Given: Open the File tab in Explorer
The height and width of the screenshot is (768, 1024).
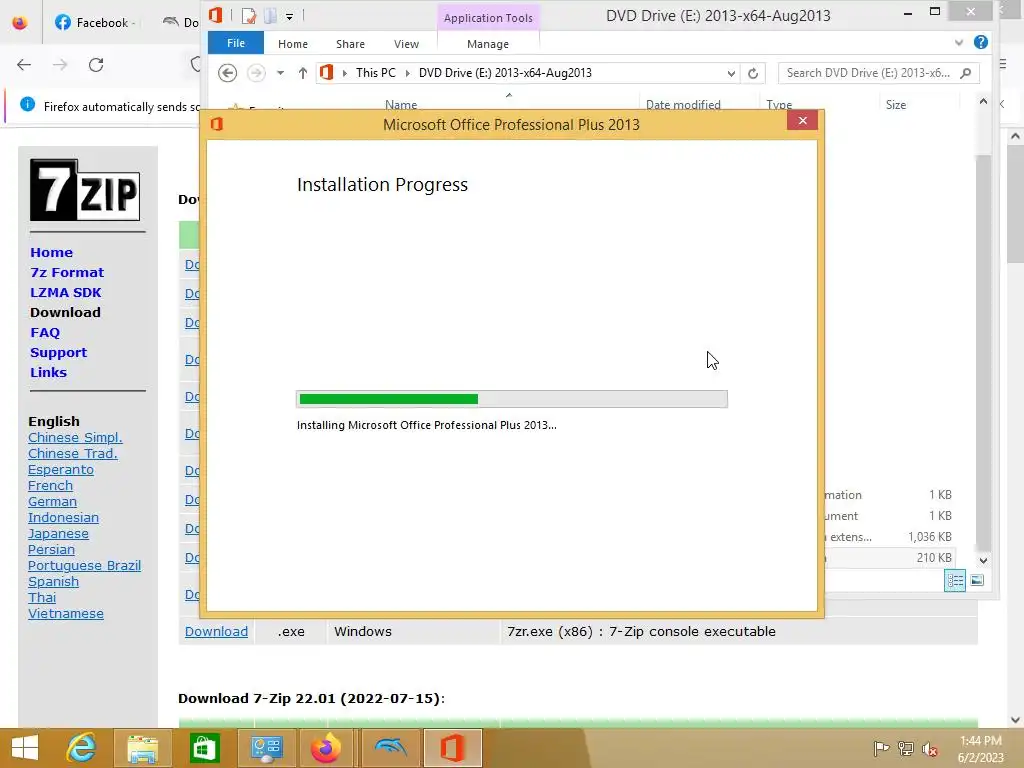Looking at the screenshot, I should coord(236,43).
